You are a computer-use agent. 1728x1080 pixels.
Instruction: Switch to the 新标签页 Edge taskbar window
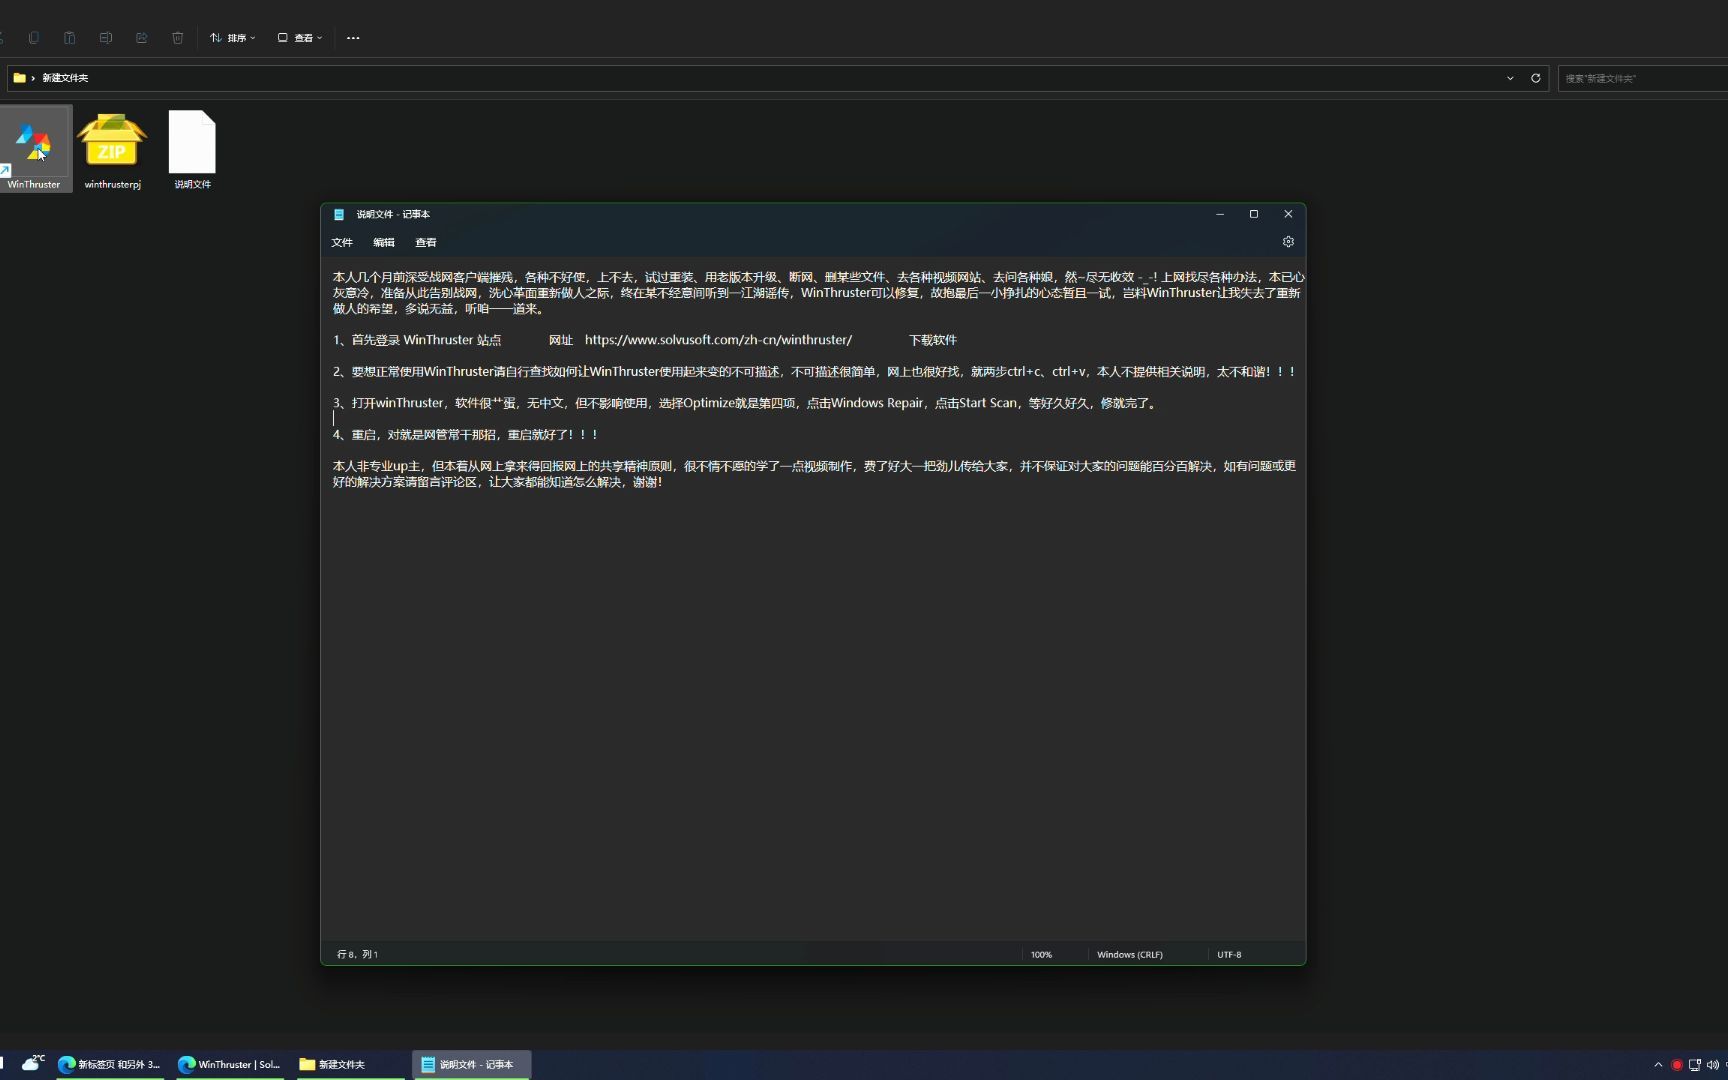(110, 1065)
